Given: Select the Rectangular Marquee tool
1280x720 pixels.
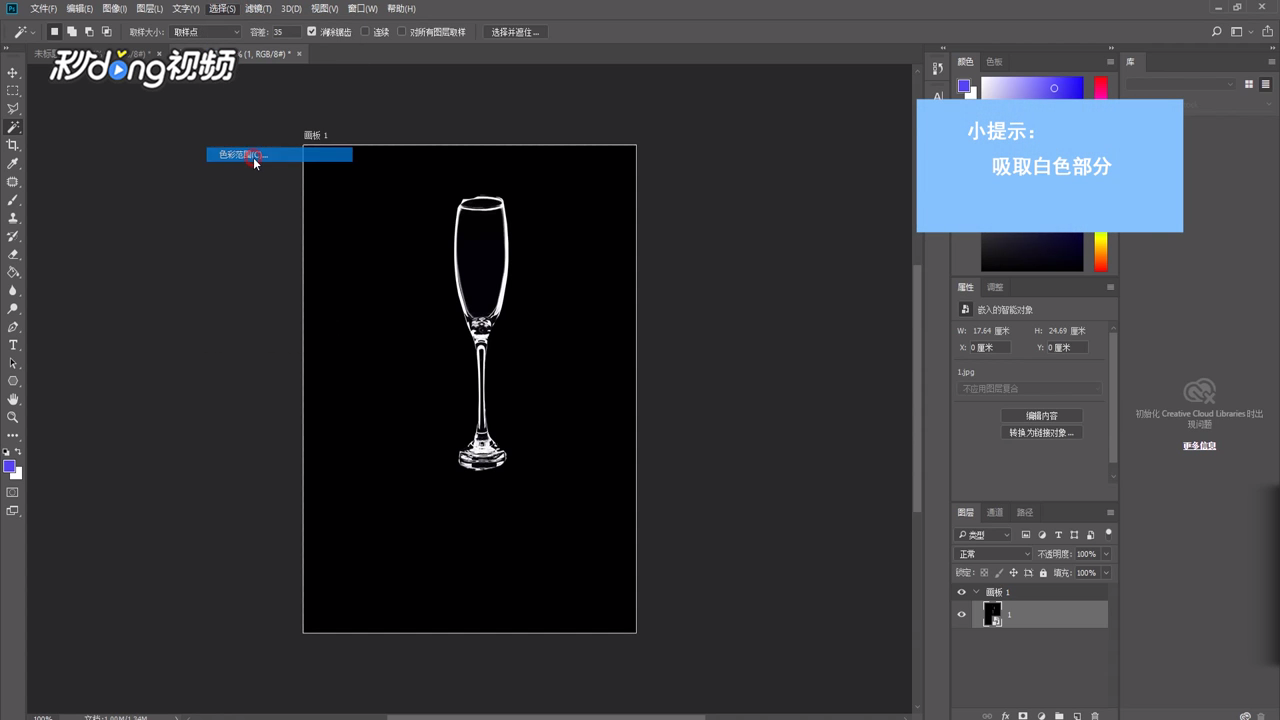Looking at the screenshot, I should coord(13,91).
